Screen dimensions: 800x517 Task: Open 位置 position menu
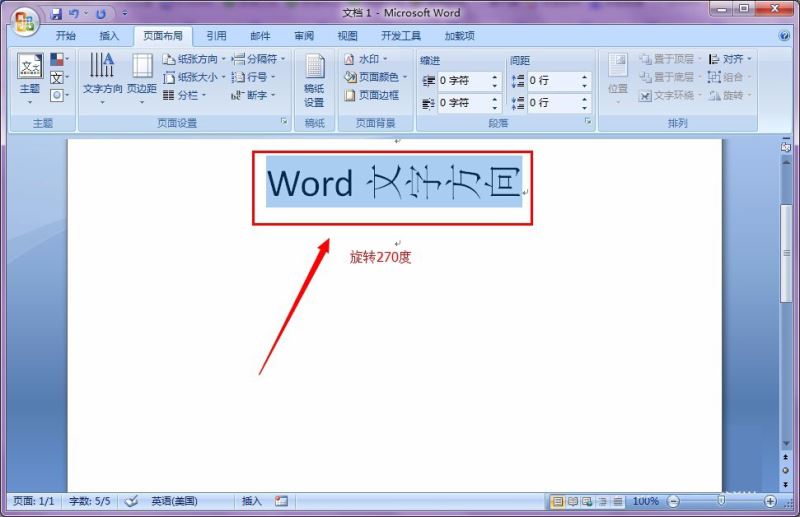pos(618,78)
